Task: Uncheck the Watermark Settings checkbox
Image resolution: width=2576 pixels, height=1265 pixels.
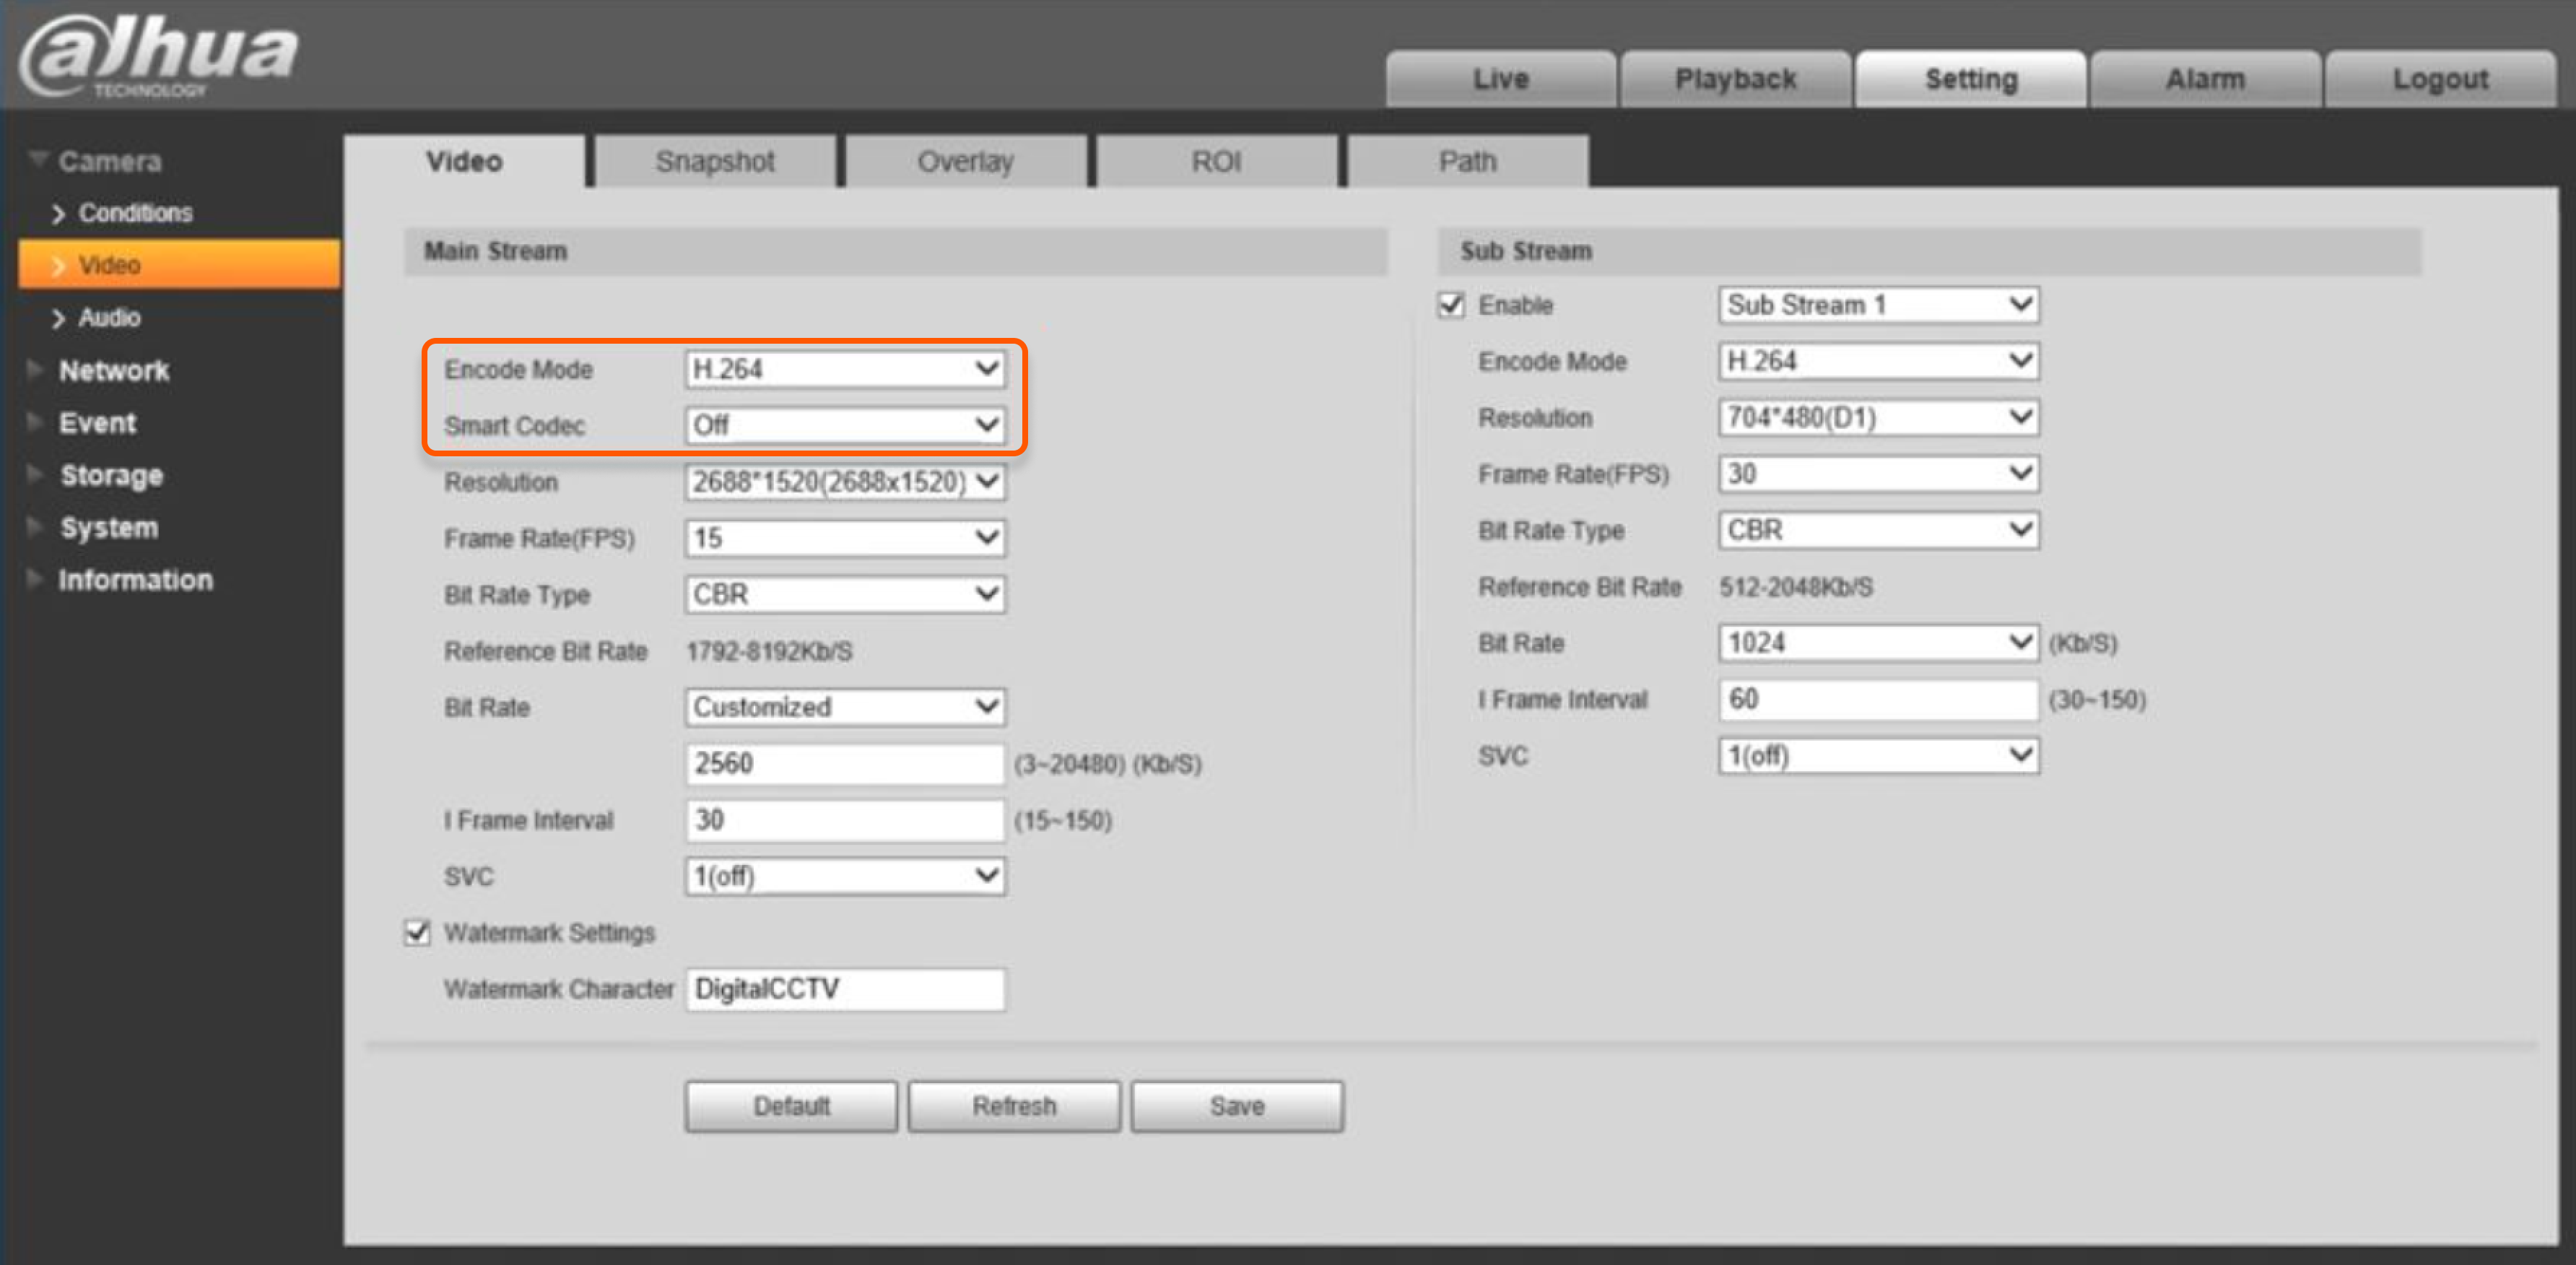Action: tap(418, 932)
